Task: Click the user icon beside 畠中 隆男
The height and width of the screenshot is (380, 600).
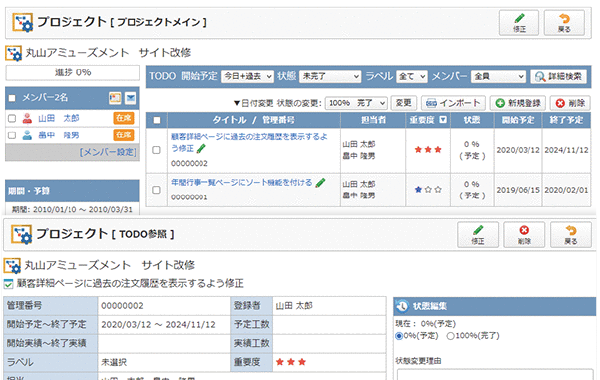Action: [27, 135]
